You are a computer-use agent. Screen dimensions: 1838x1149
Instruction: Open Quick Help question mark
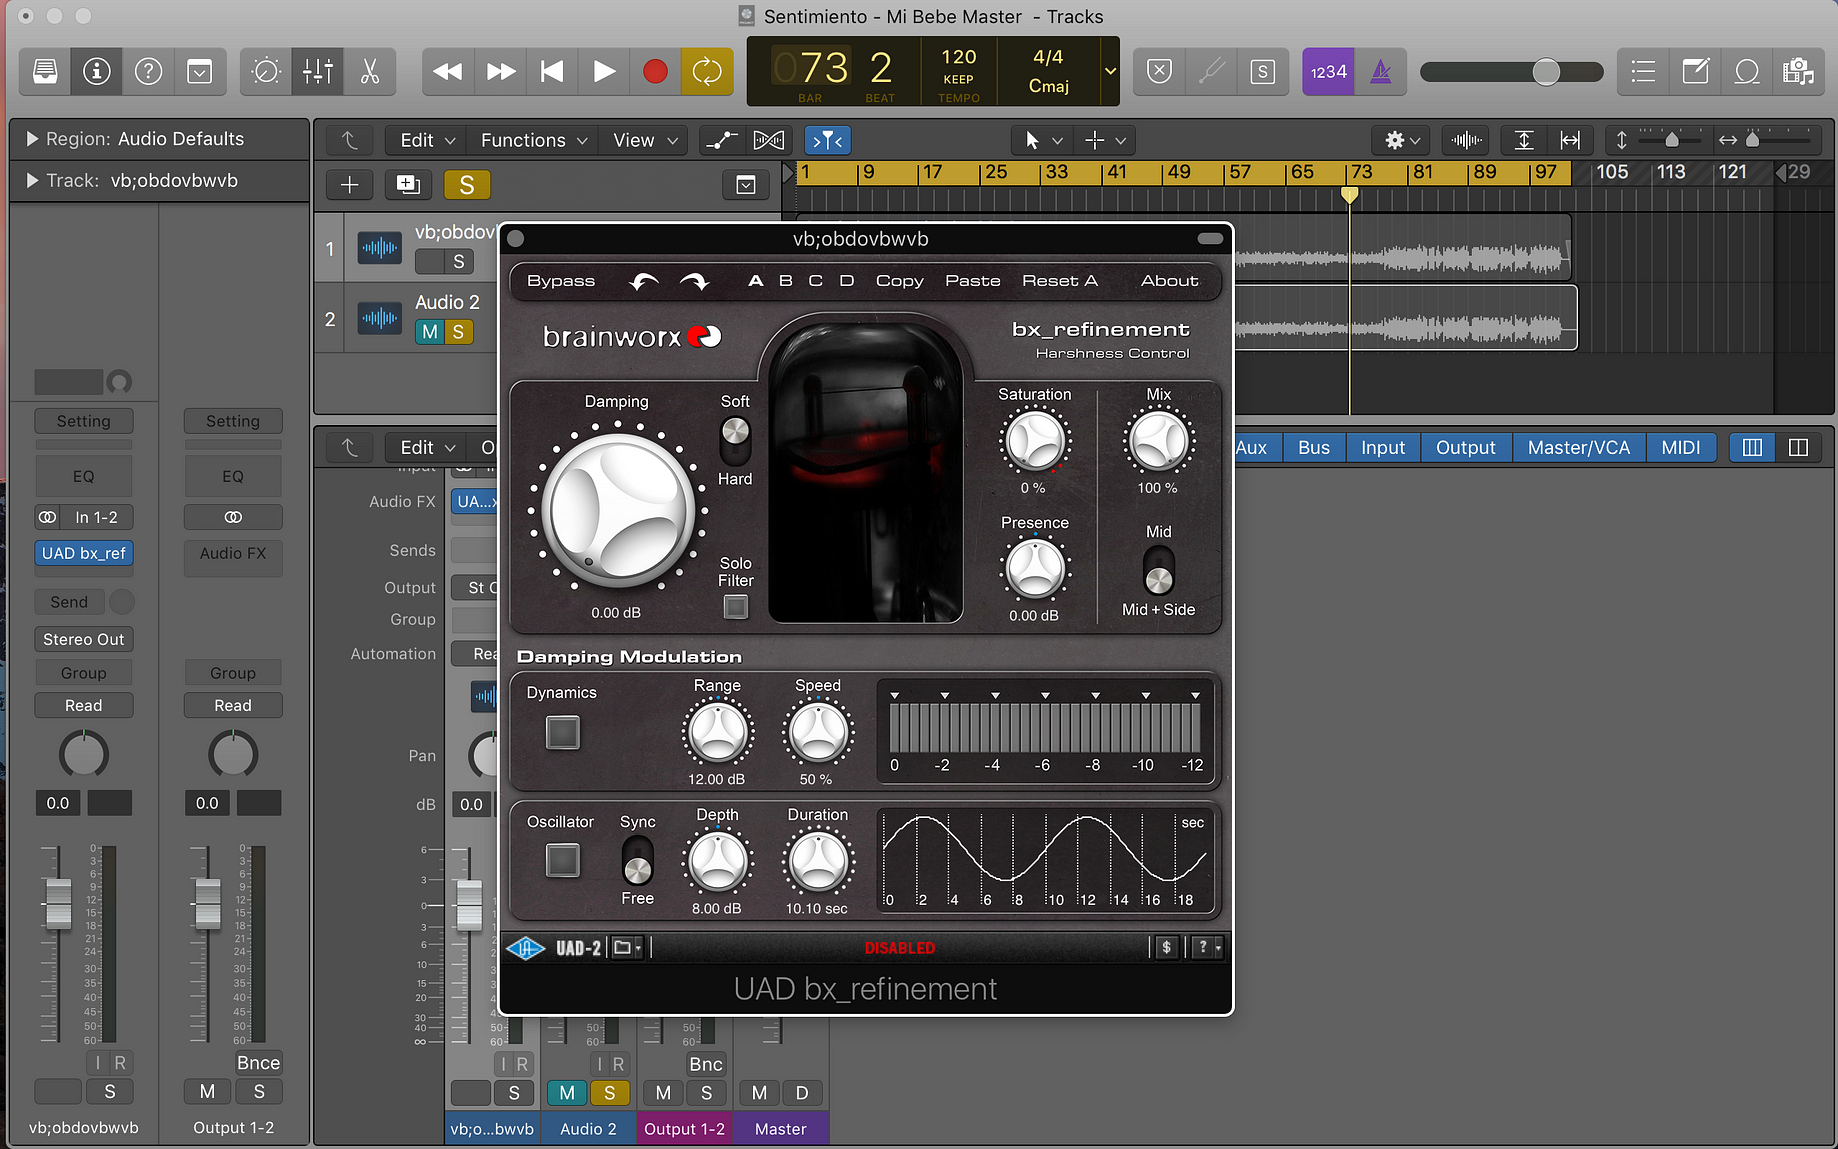point(148,71)
